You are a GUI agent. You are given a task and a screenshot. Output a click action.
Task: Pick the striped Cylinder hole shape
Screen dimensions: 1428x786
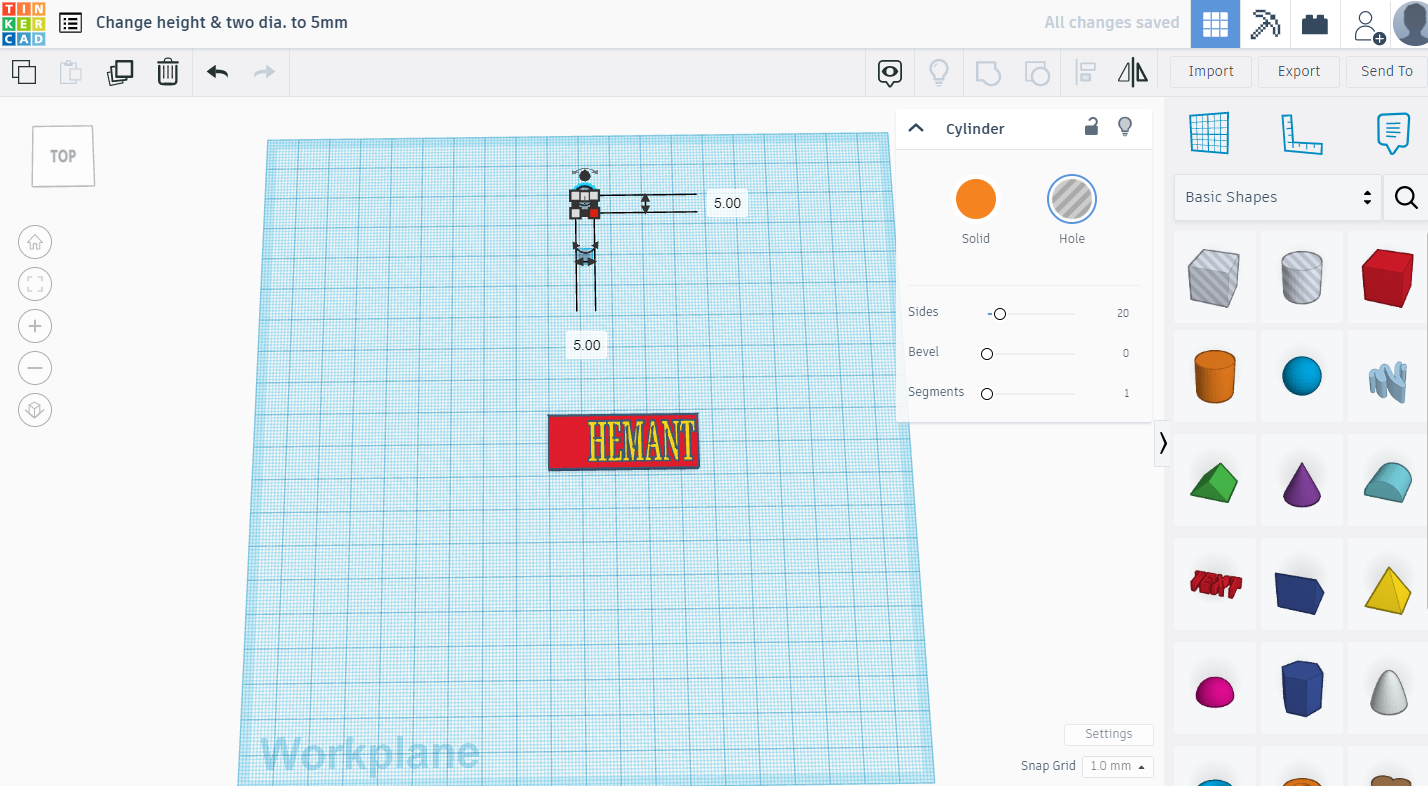[x=1301, y=277]
